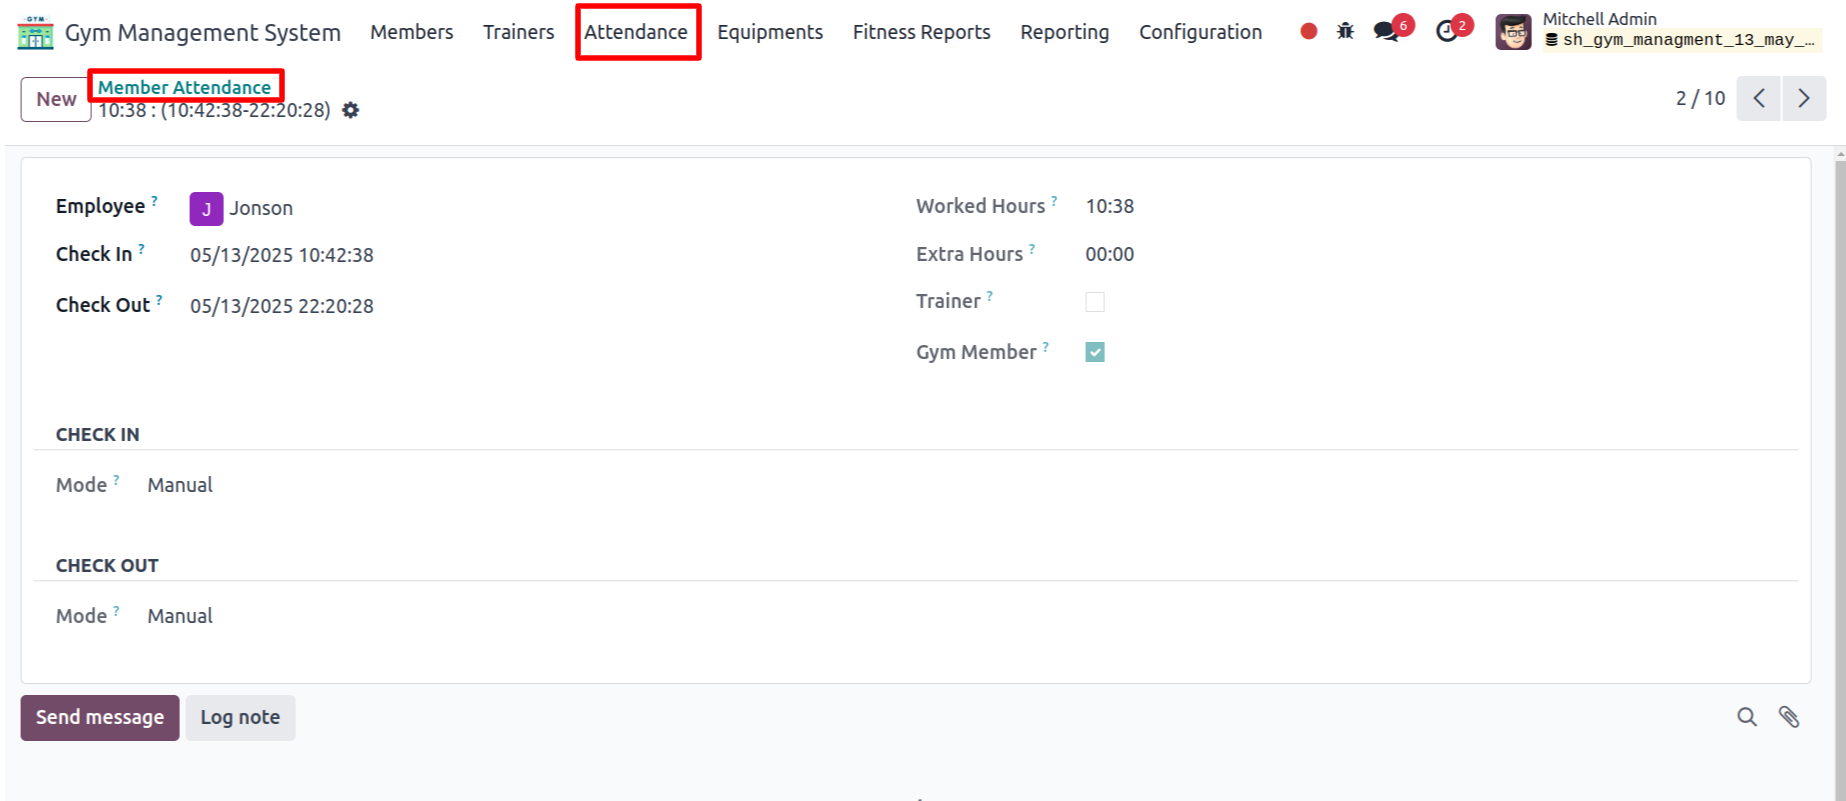Open the activities clock icon
The width and height of the screenshot is (1846, 801).
[x=1446, y=31]
